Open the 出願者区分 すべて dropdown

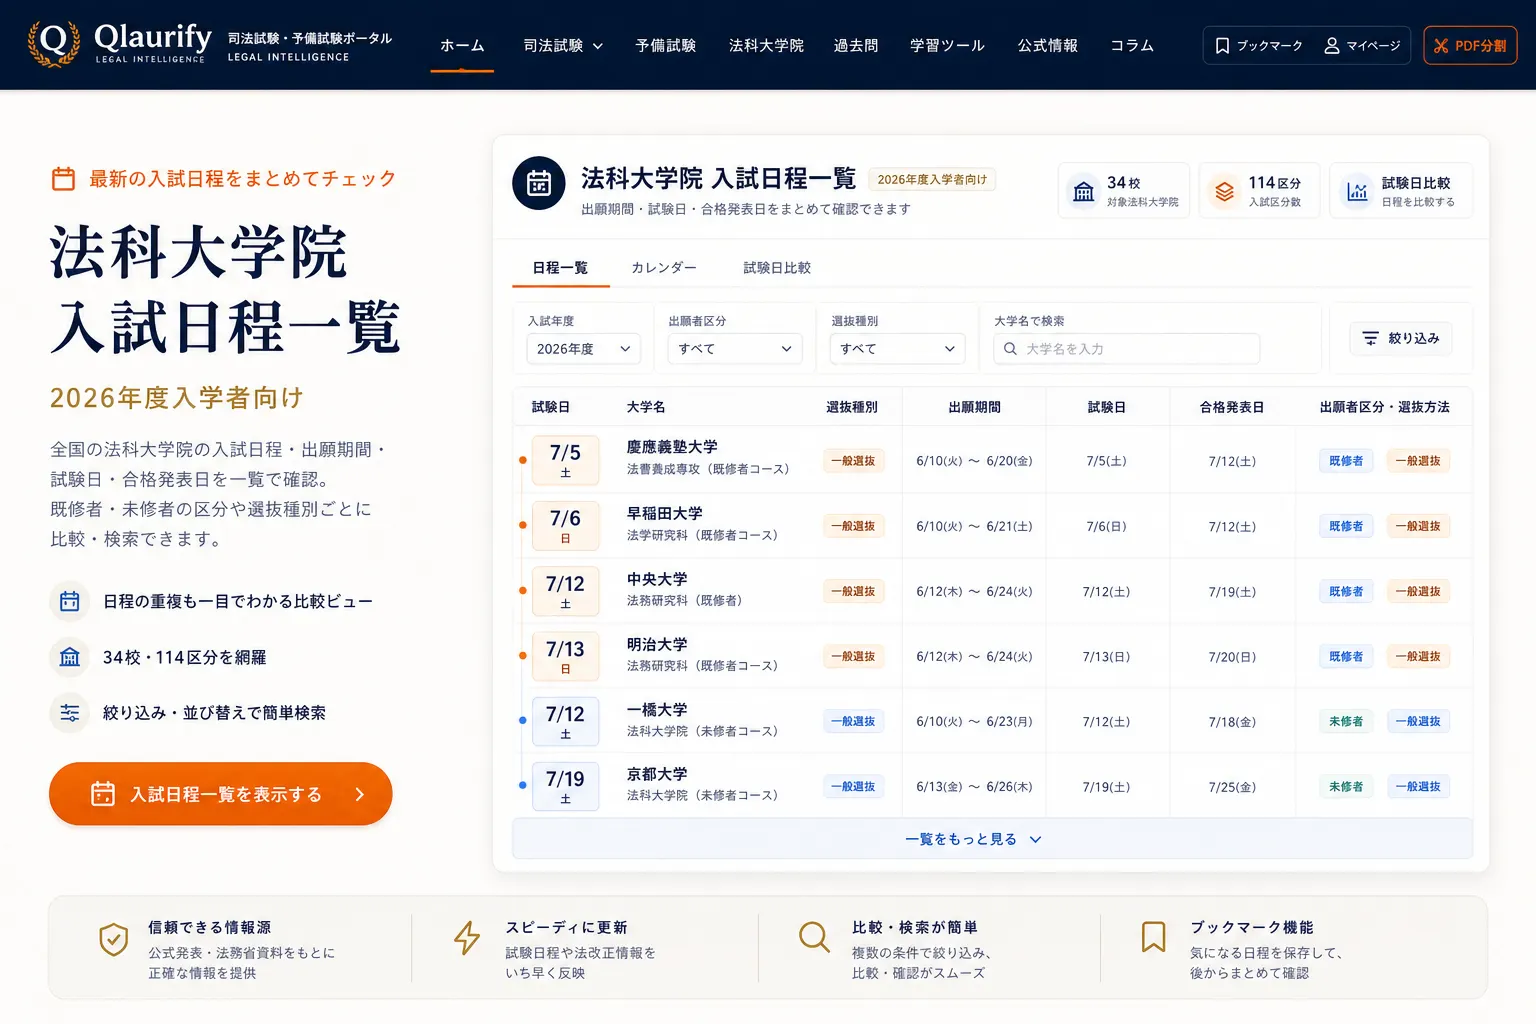[x=735, y=349]
